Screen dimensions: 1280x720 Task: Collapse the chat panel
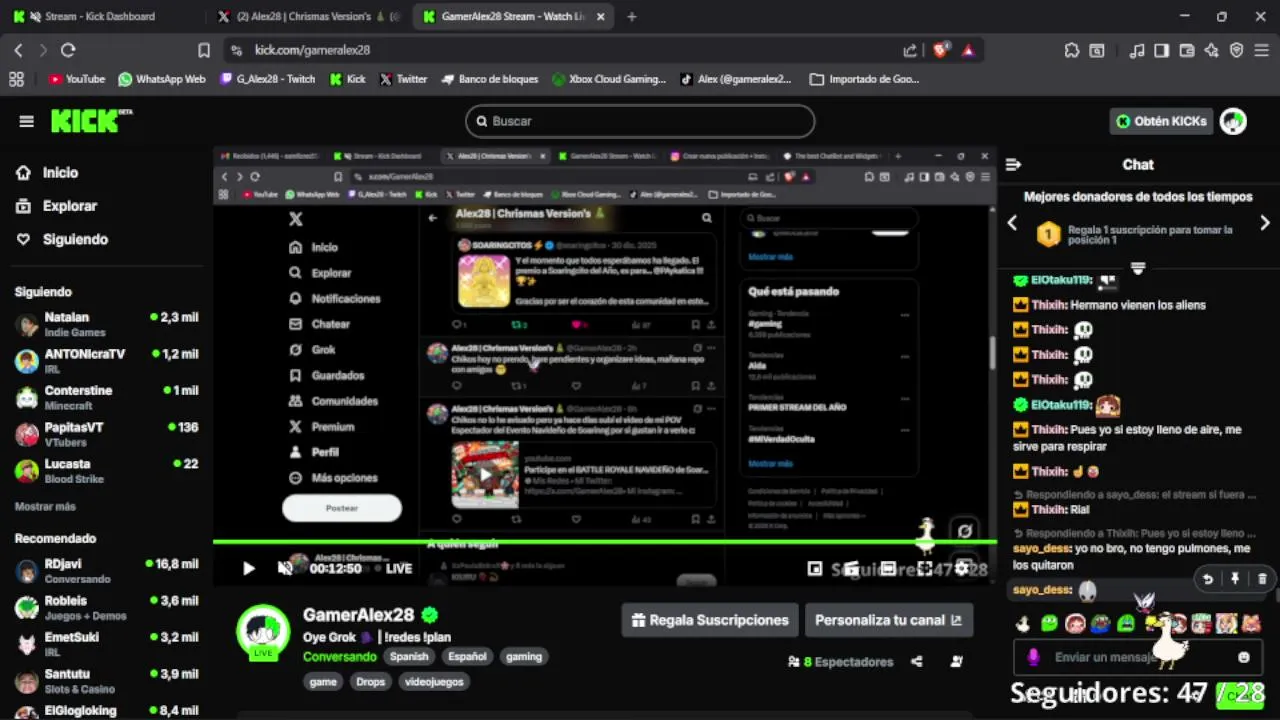[x=1013, y=164]
